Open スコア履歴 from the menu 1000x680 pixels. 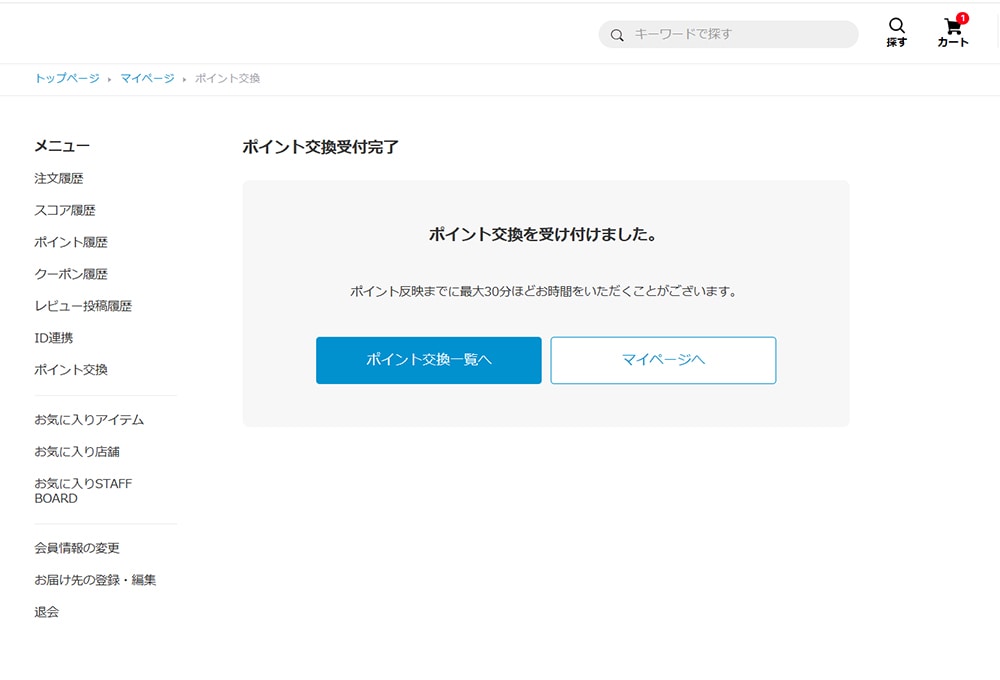pos(65,211)
